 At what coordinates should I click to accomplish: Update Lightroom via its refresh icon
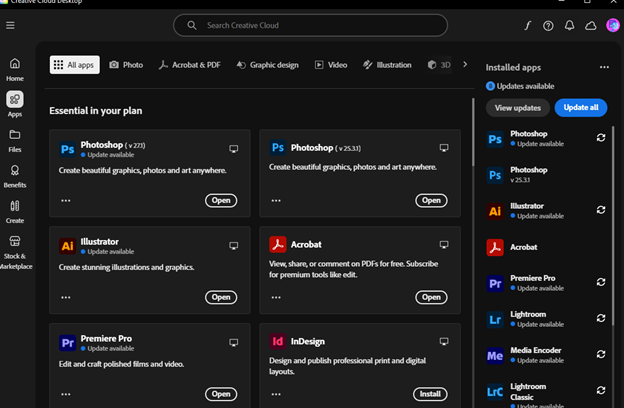601,318
